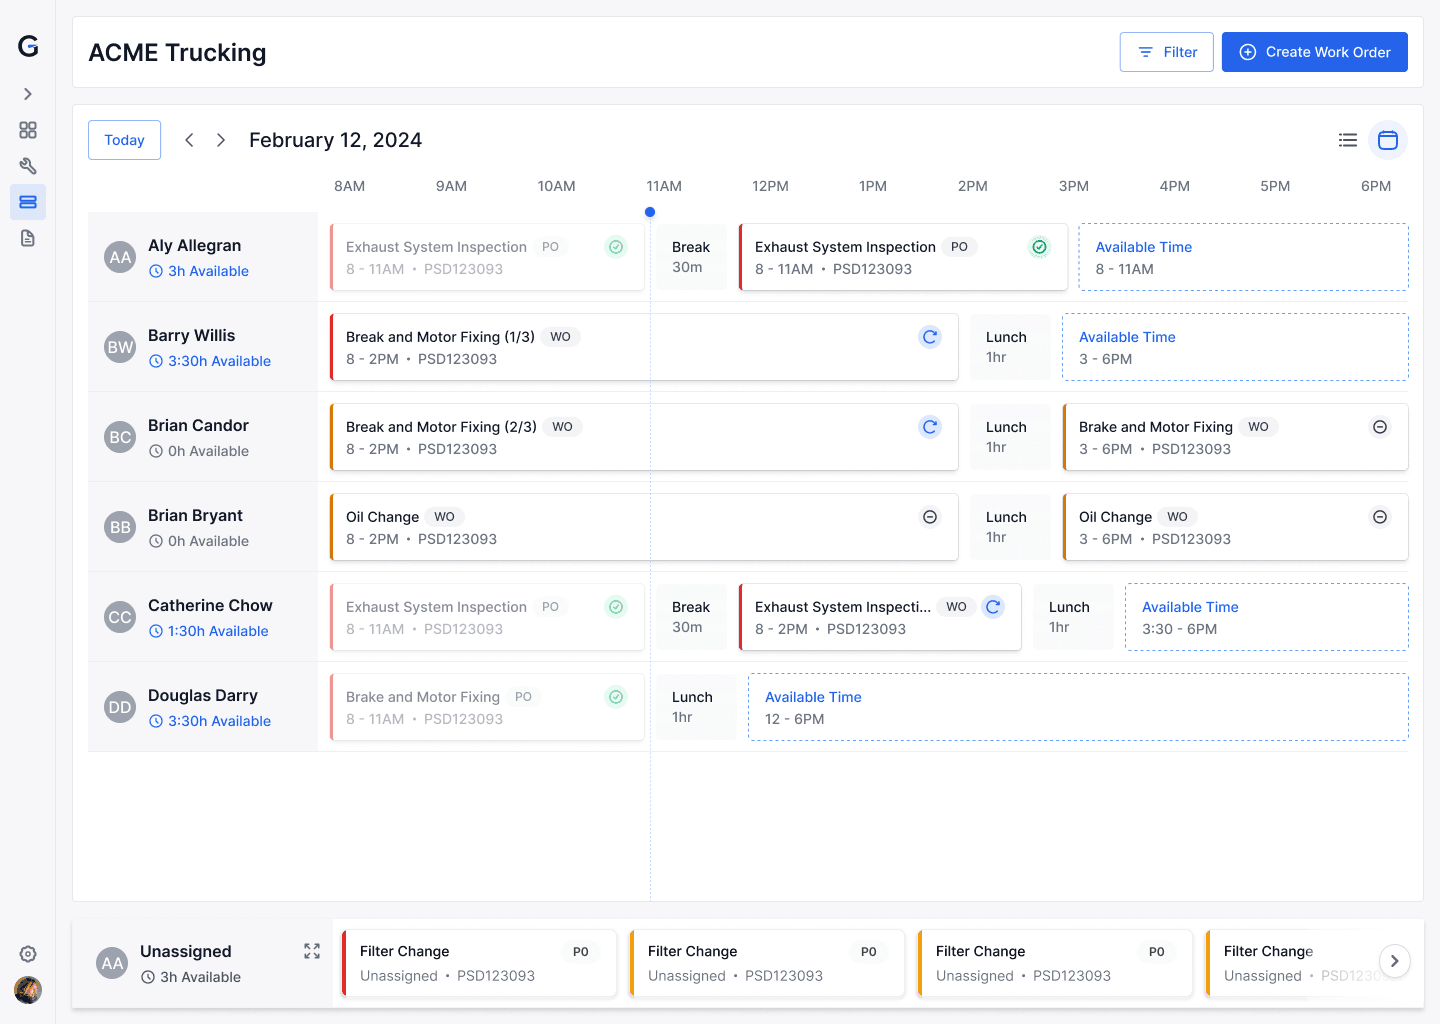
Task: Click refresh icon on Break and Motor Fixing (2/3)
Action: point(930,427)
